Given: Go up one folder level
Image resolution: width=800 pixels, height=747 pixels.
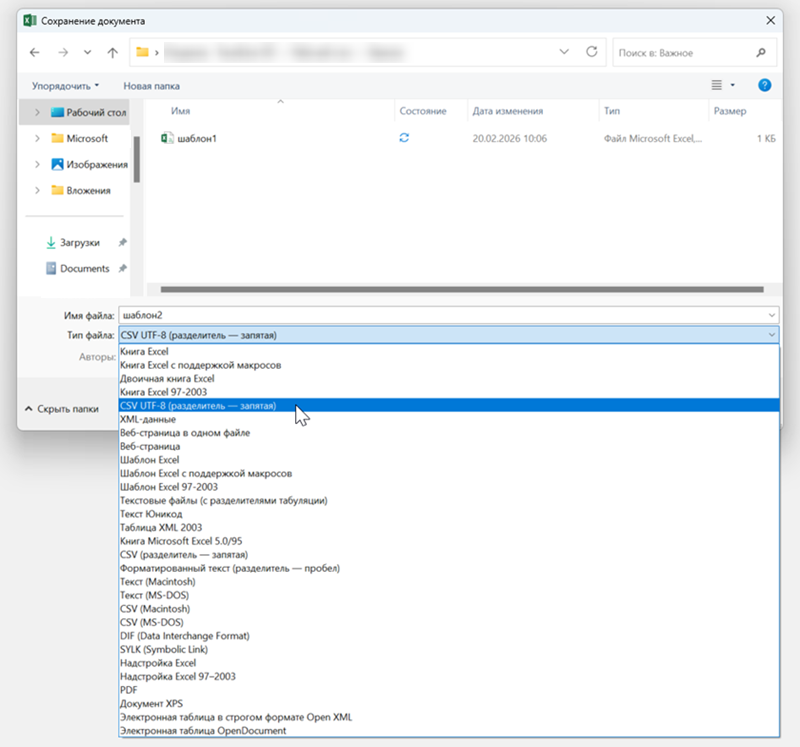Looking at the screenshot, I should (112, 52).
